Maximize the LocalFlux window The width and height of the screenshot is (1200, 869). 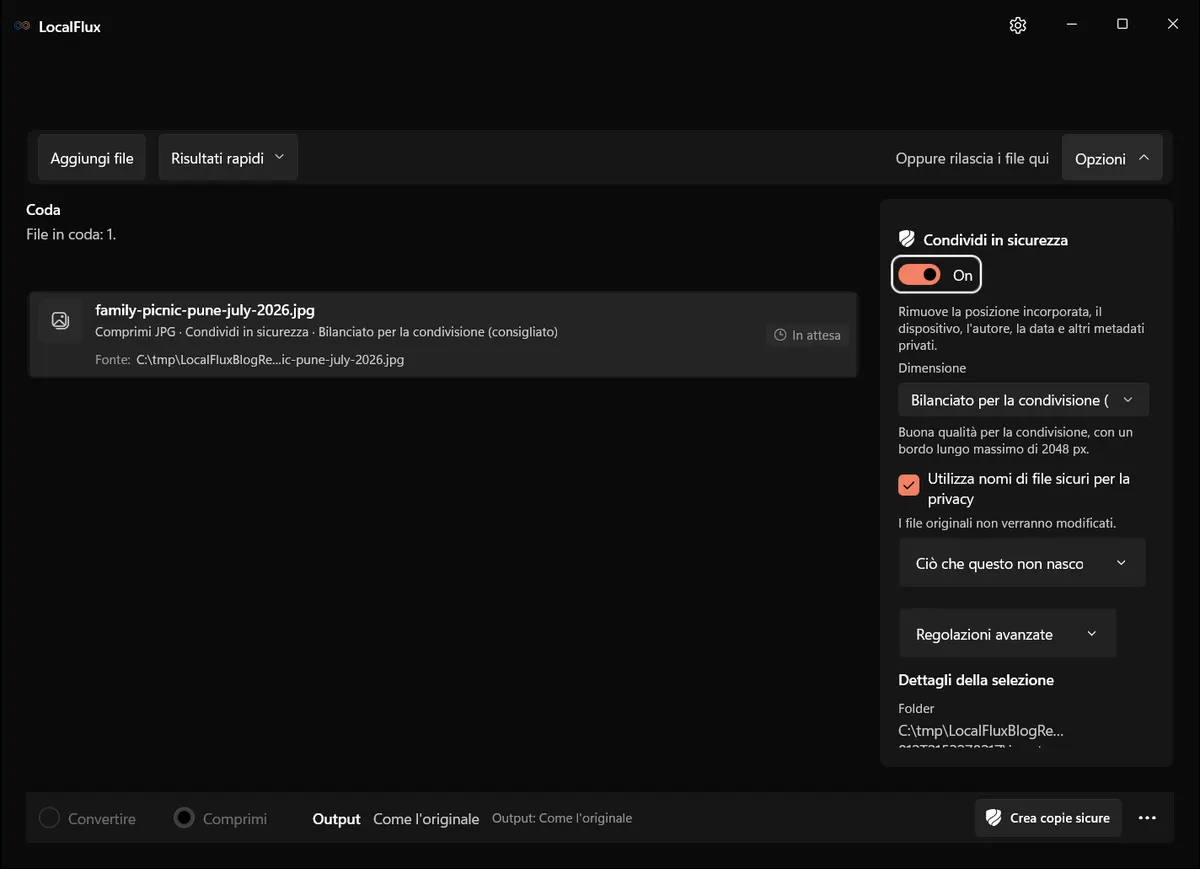[1122, 25]
